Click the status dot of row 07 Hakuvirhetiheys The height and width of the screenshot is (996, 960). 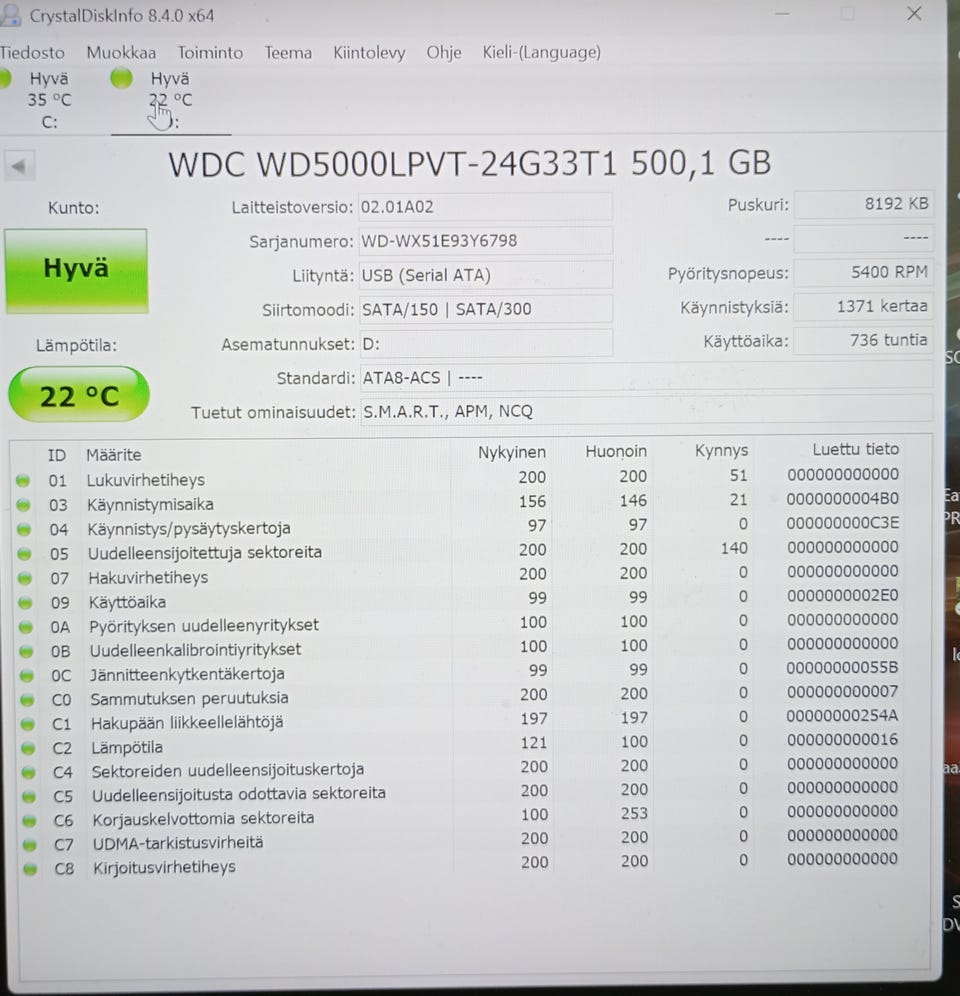[x=25, y=578]
